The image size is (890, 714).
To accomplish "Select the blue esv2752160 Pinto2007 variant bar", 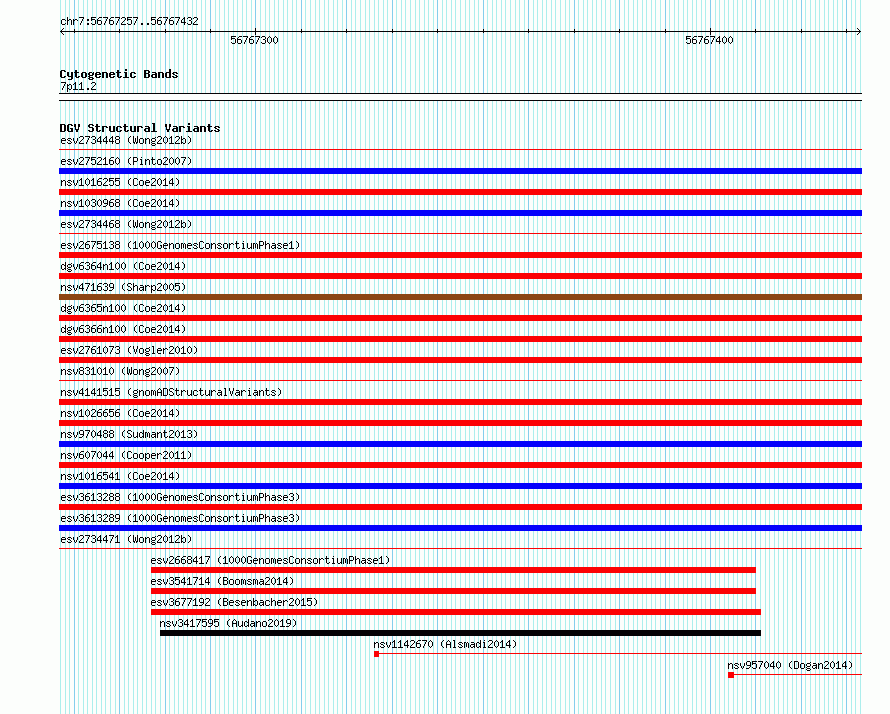I will (x=460, y=171).
